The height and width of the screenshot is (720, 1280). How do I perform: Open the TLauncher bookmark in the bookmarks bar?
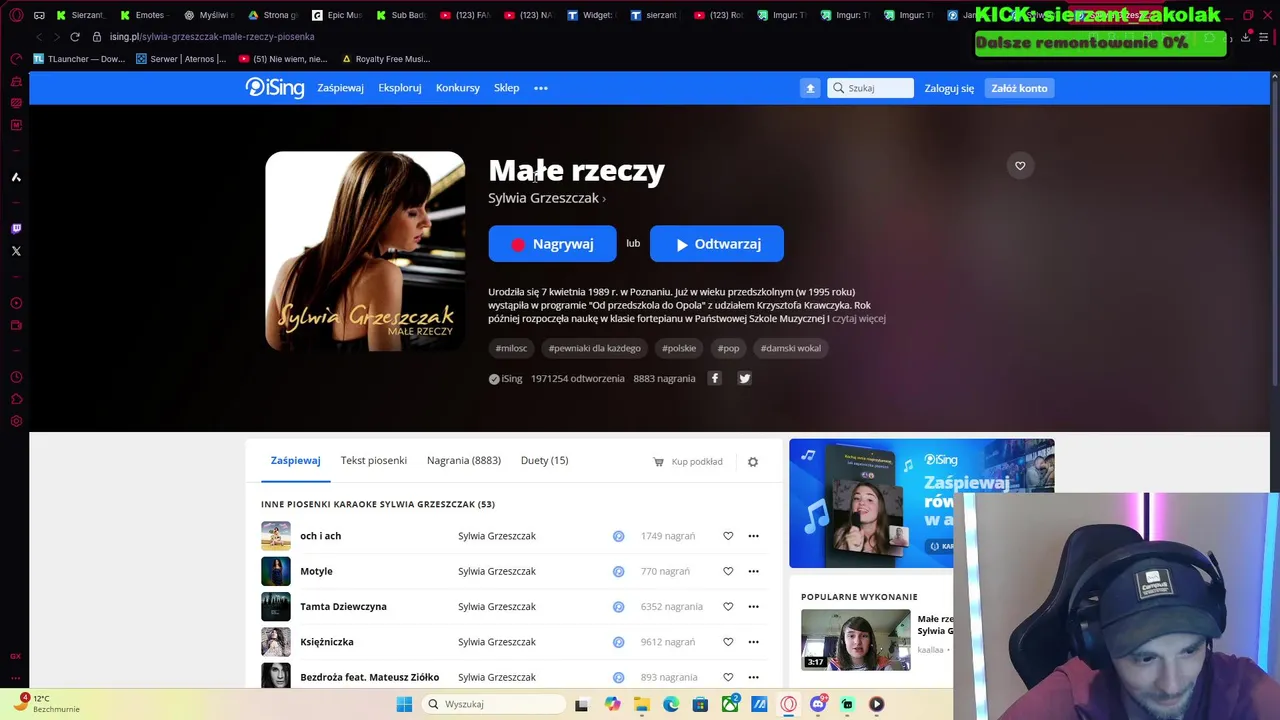pos(79,59)
